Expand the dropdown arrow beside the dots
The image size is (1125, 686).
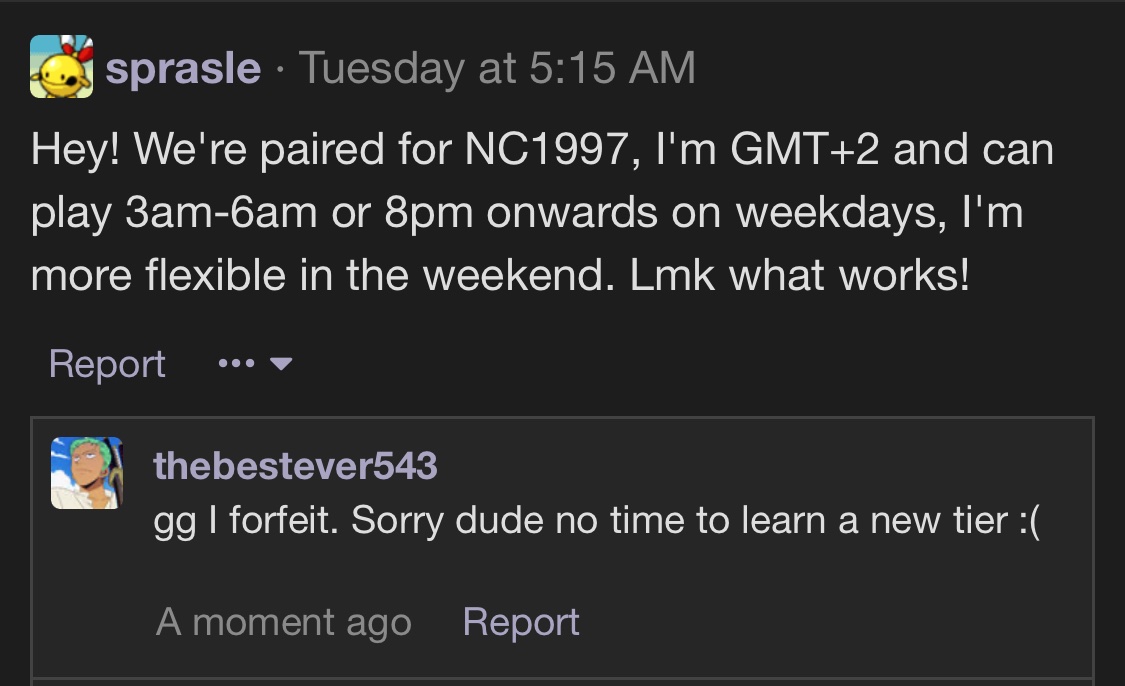click(x=281, y=364)
